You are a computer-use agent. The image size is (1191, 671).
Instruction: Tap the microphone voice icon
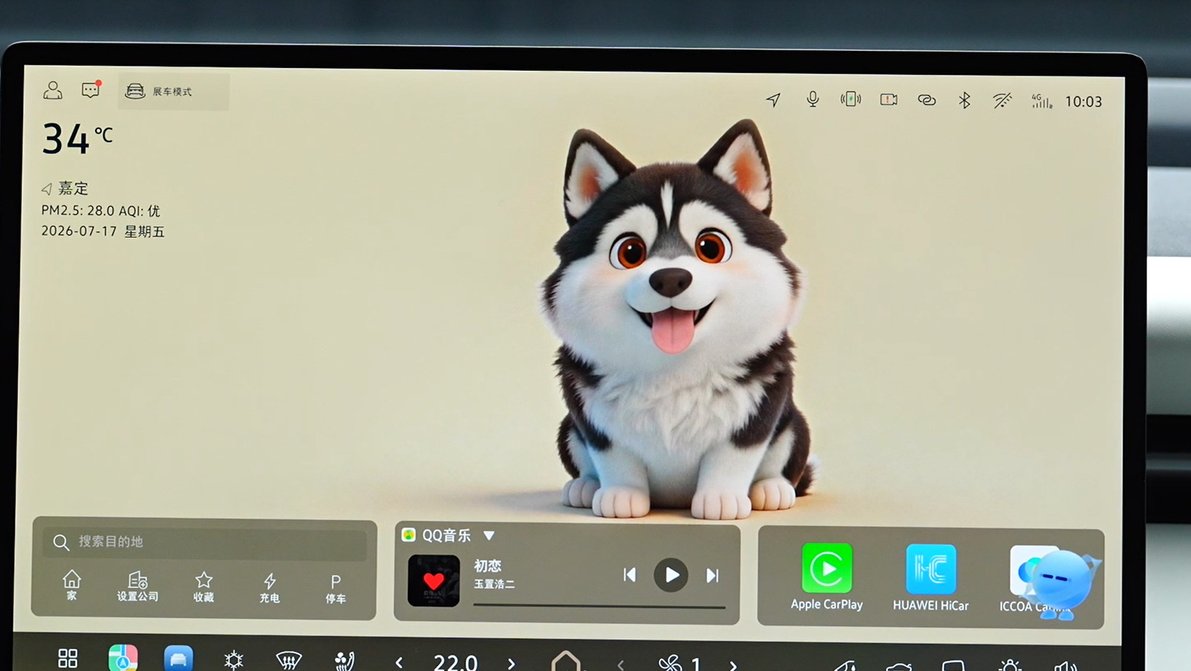[812, 100]
